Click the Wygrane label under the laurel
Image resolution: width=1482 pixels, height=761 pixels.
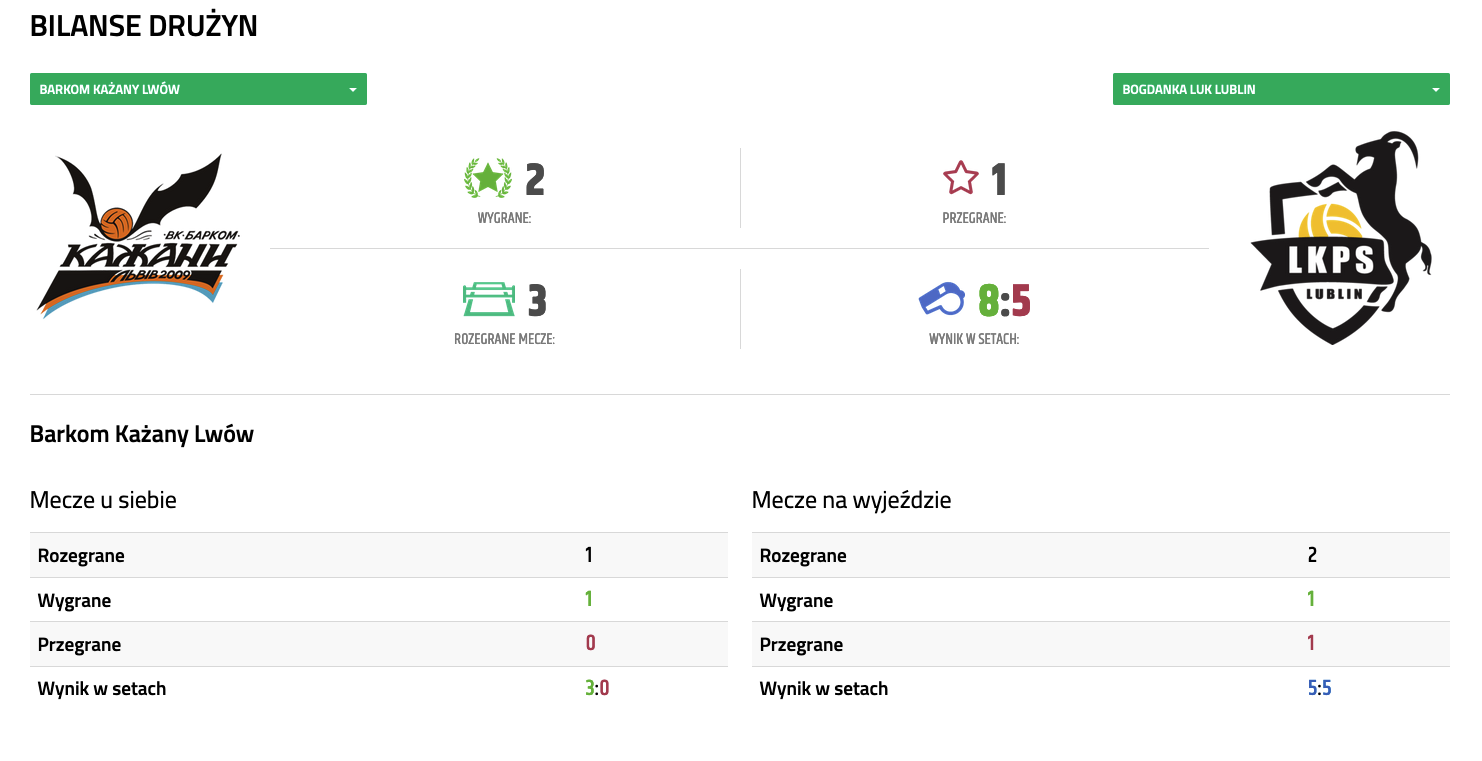(x=504, y=218)
